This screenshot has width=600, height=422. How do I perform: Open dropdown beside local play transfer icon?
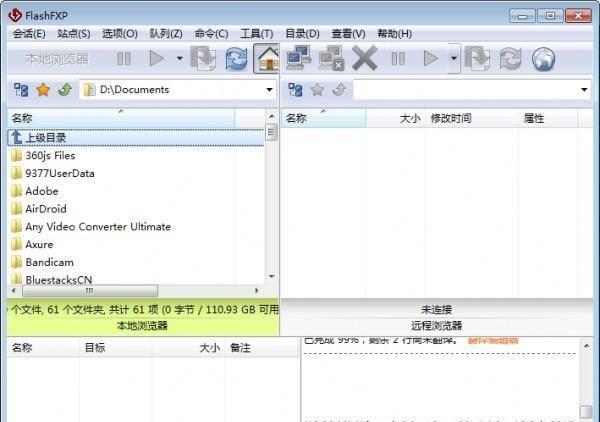tap(179, 59)
